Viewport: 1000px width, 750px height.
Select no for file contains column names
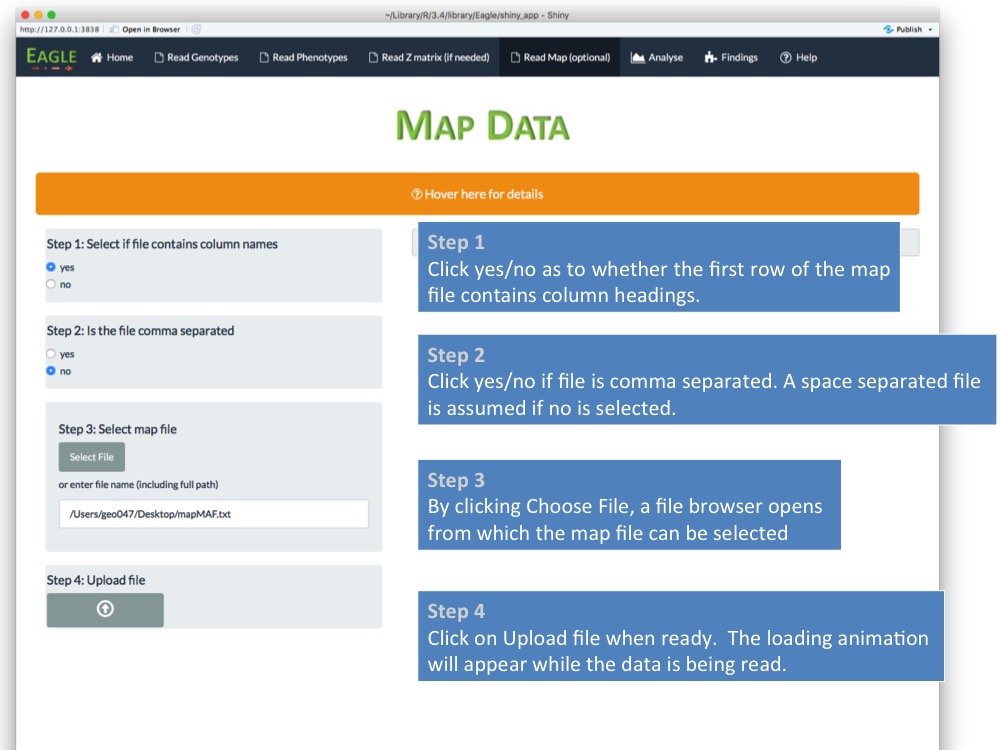click(x=51, y=284)
